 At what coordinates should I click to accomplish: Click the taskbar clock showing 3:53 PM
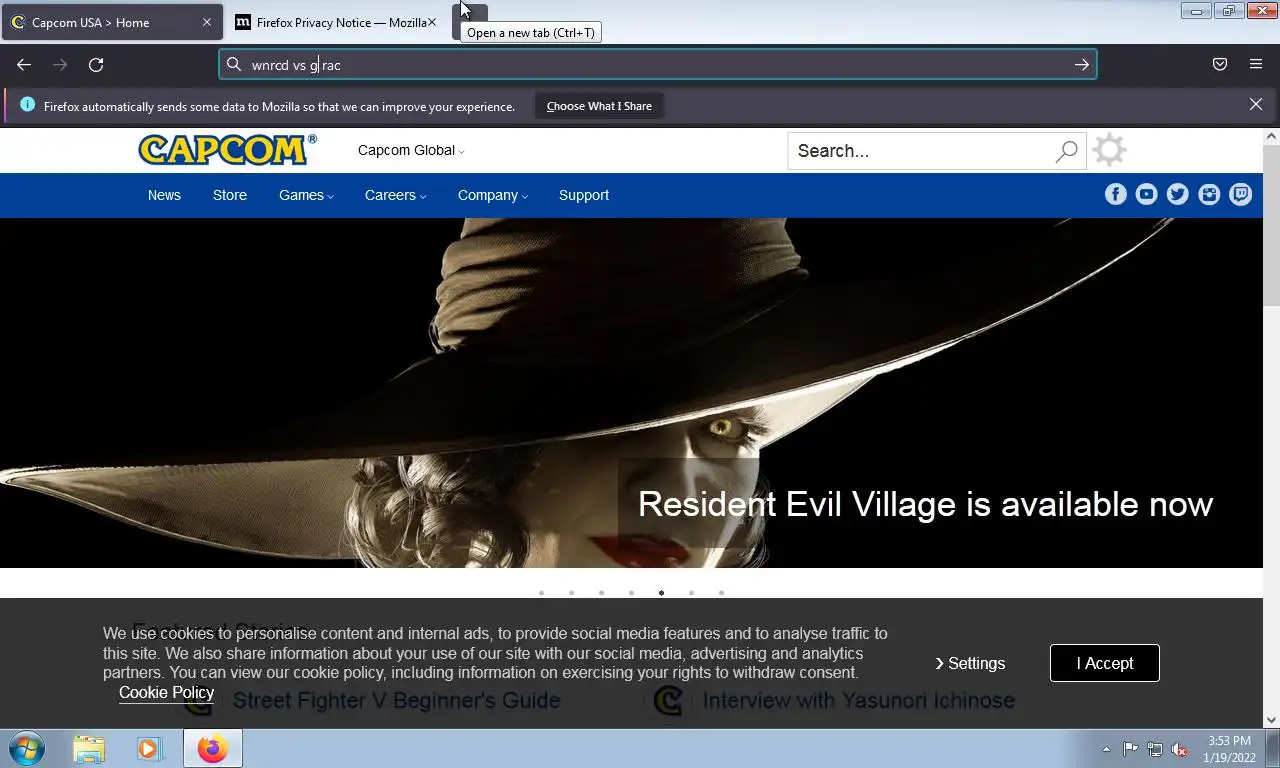click(1229, 749)
